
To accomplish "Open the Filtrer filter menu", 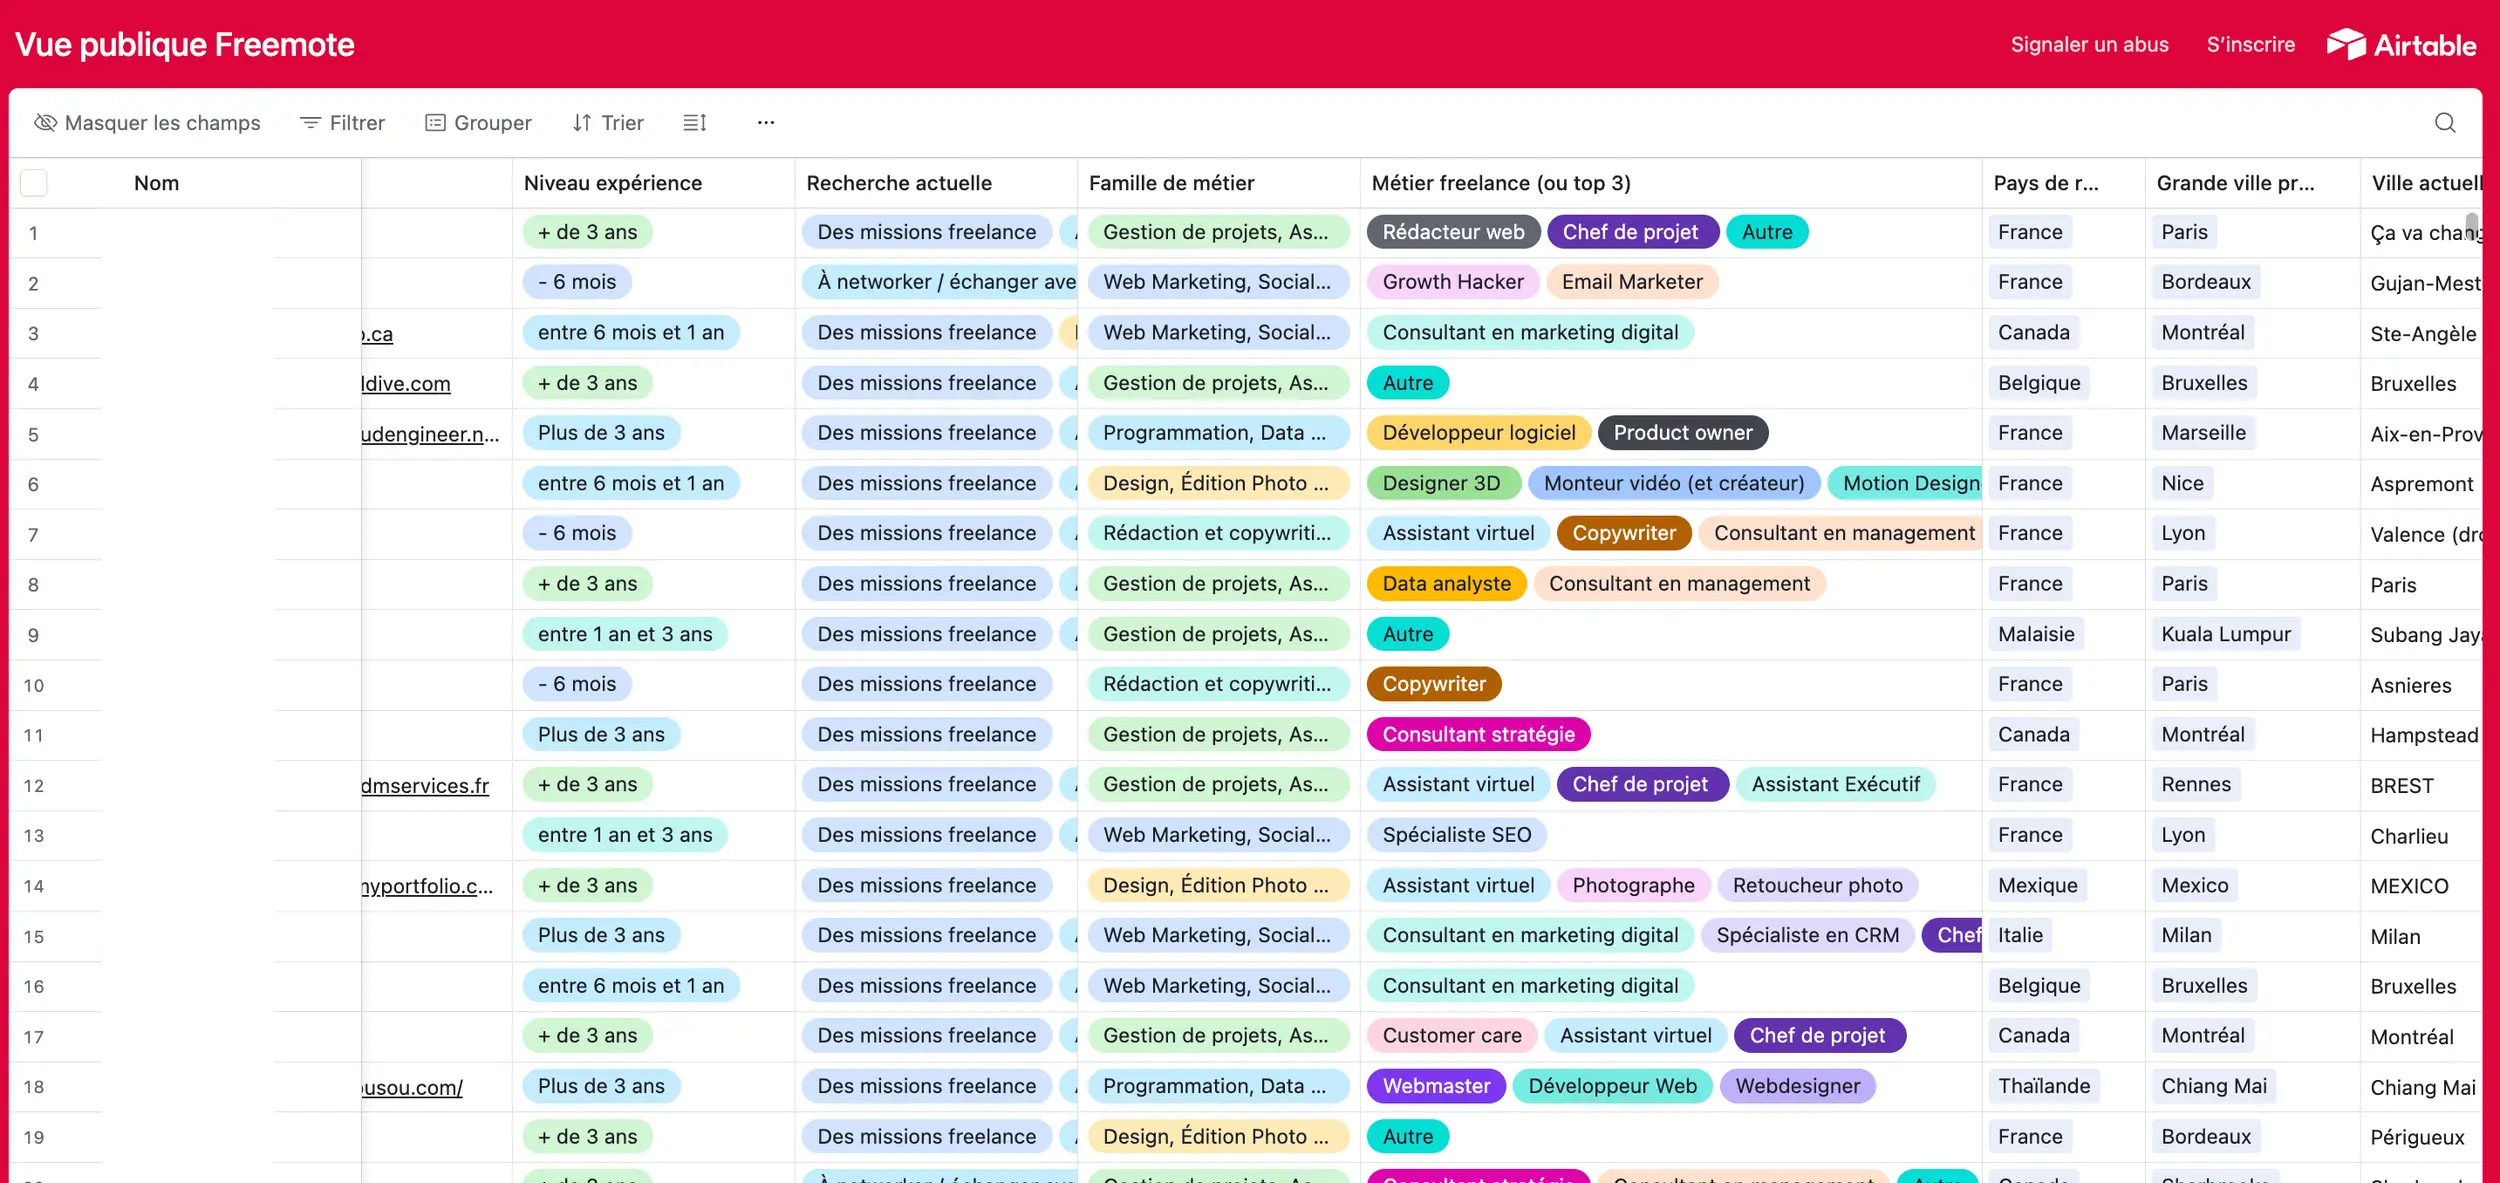I will pos(343,123).
